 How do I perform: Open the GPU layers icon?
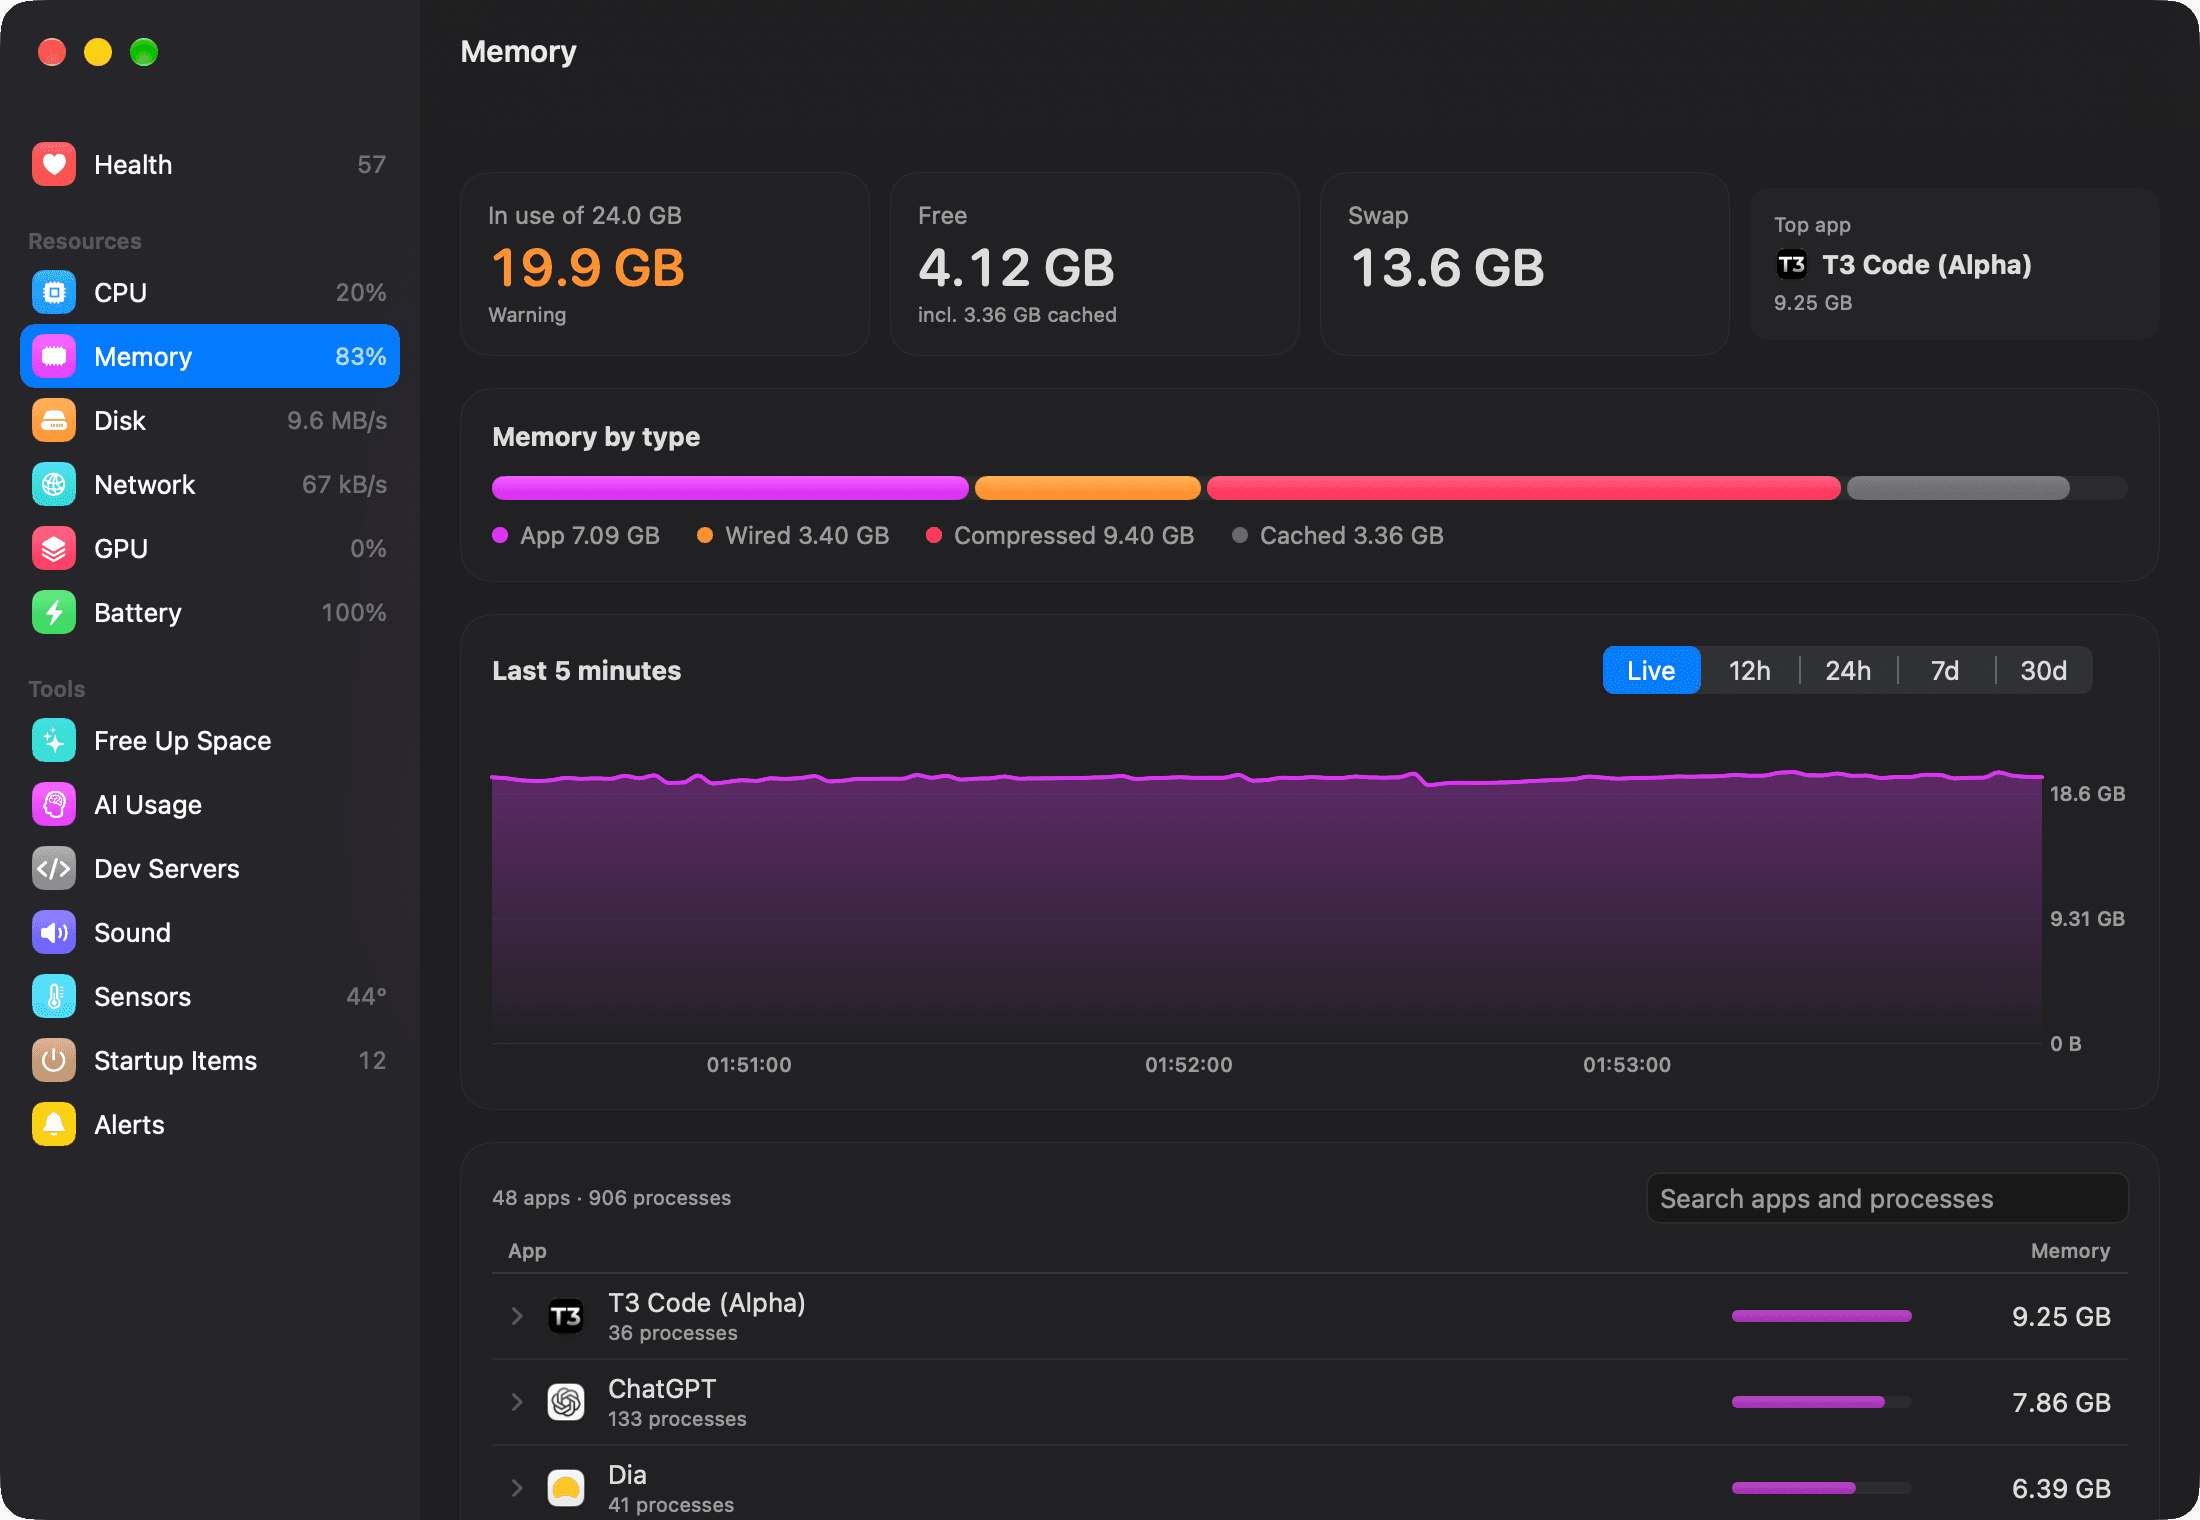pos(54,549)
